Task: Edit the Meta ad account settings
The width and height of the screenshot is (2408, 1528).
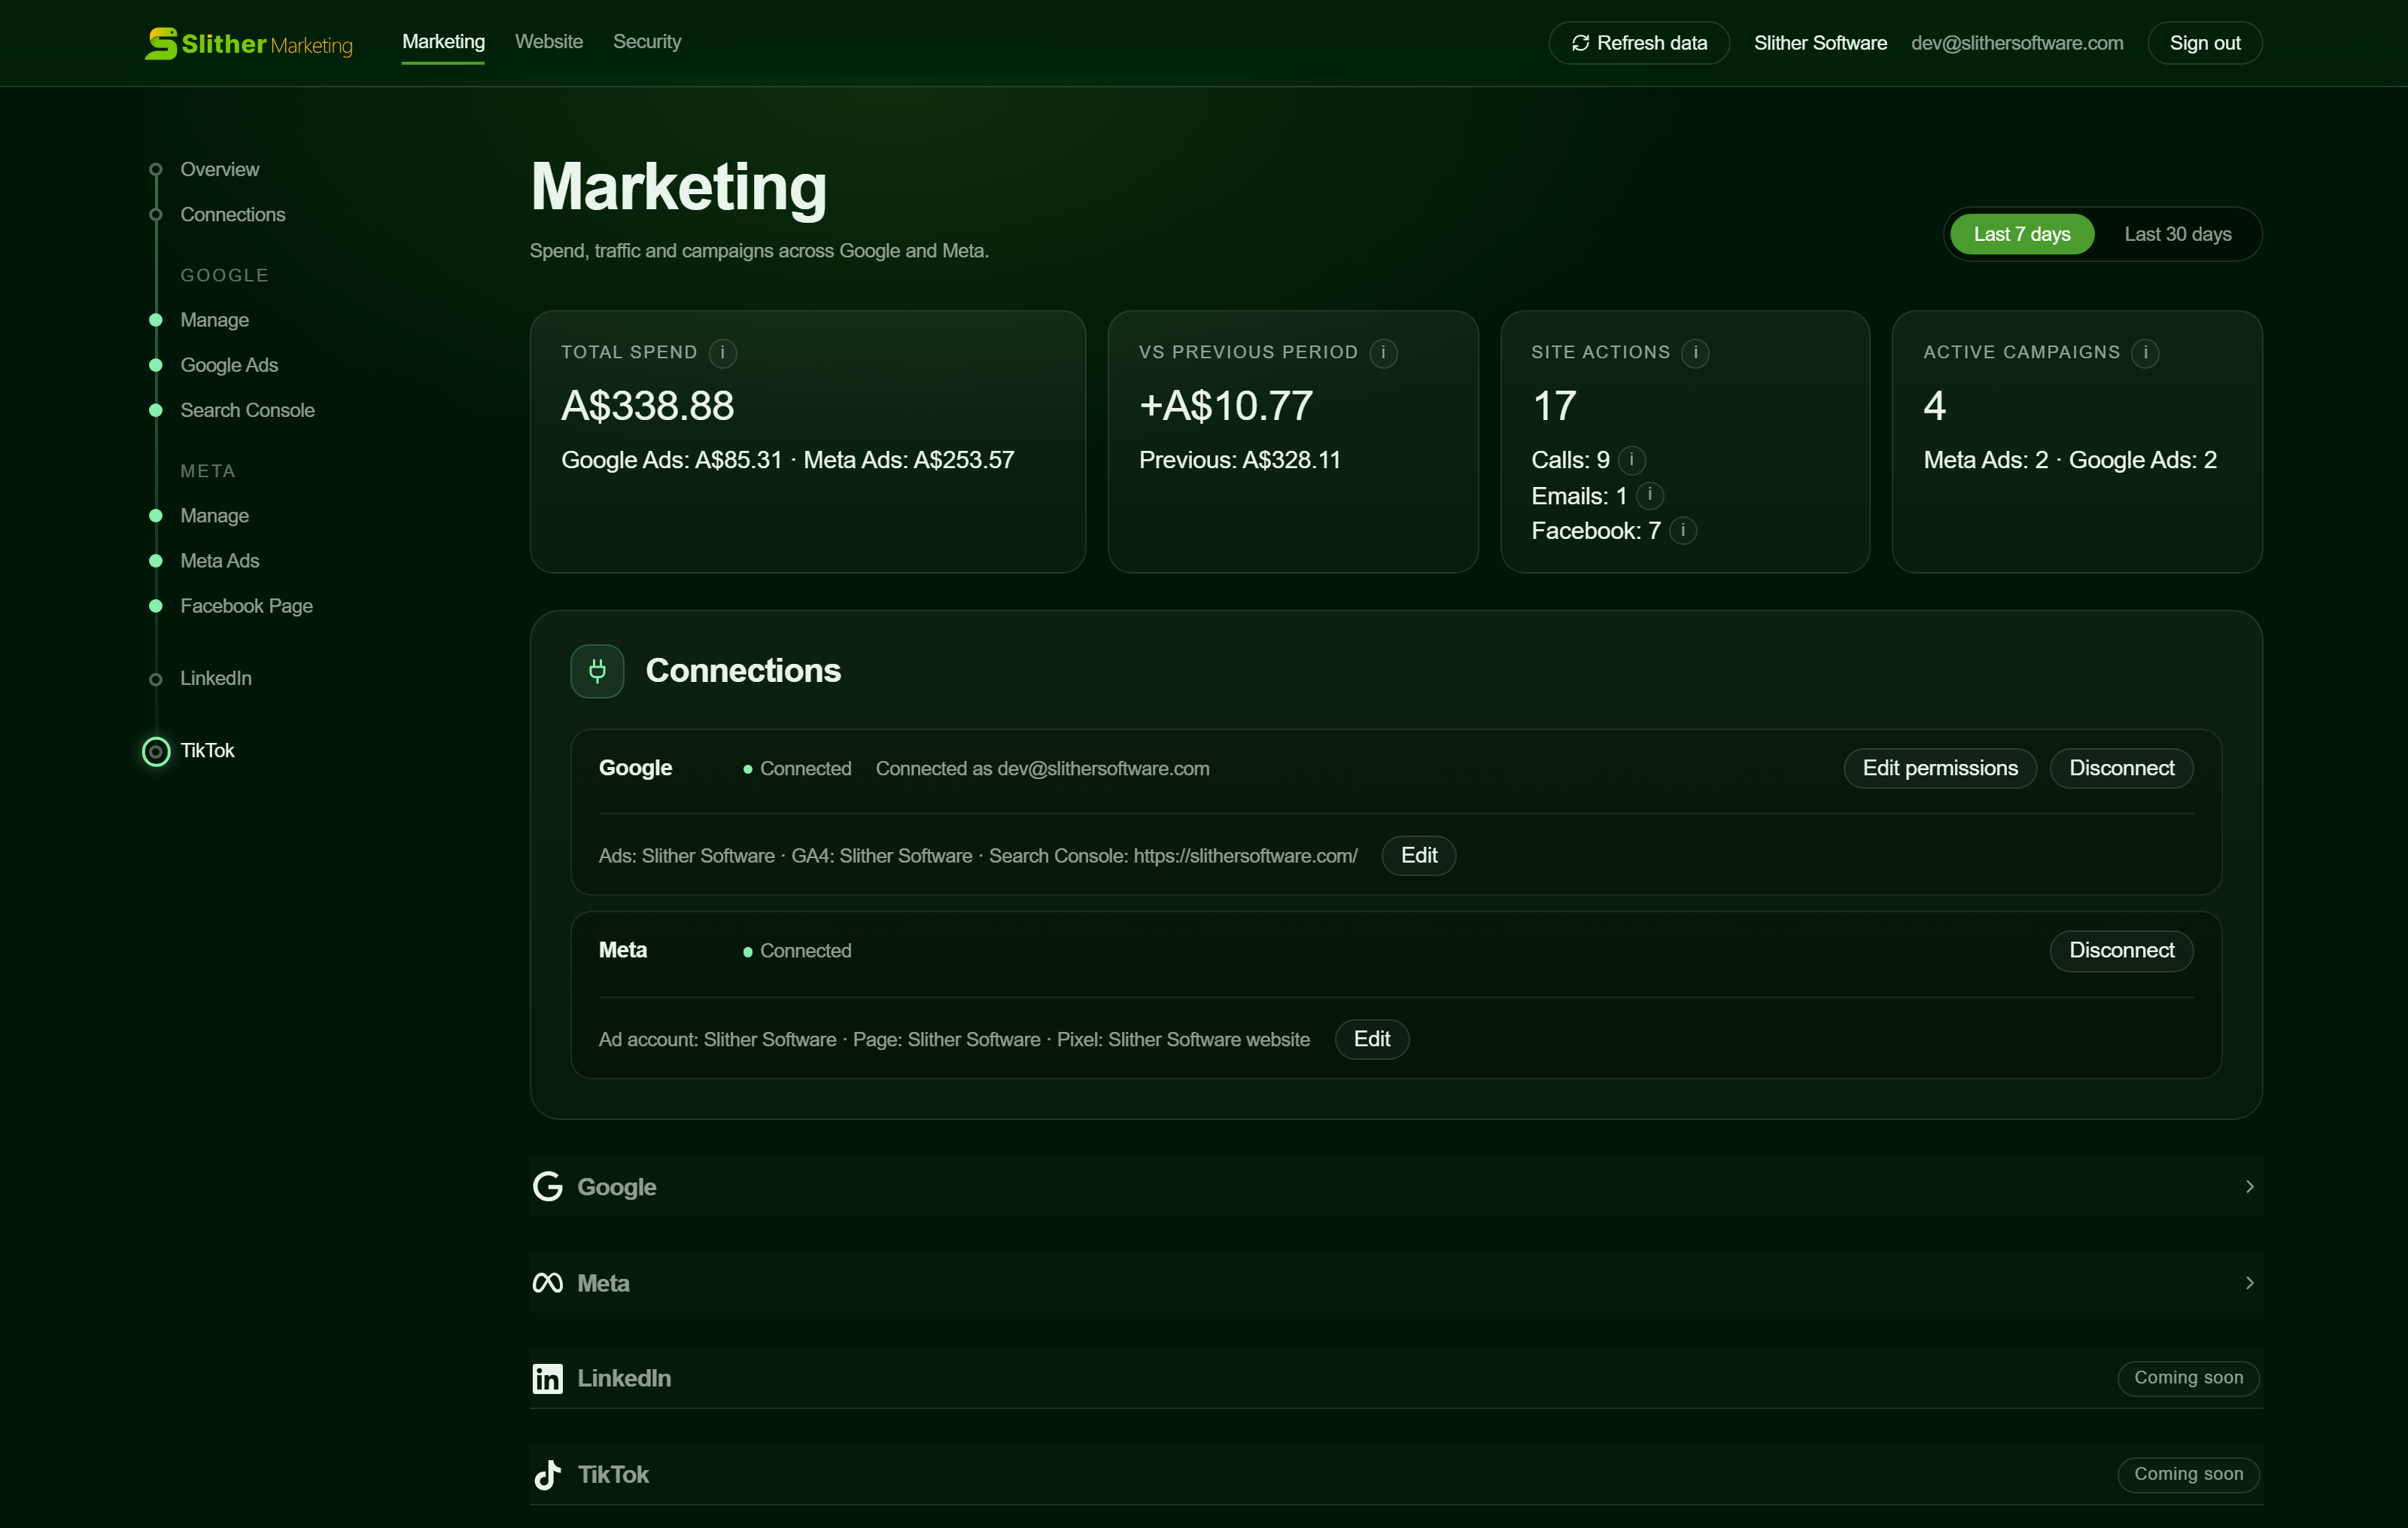Action: pos(1371,1039)
